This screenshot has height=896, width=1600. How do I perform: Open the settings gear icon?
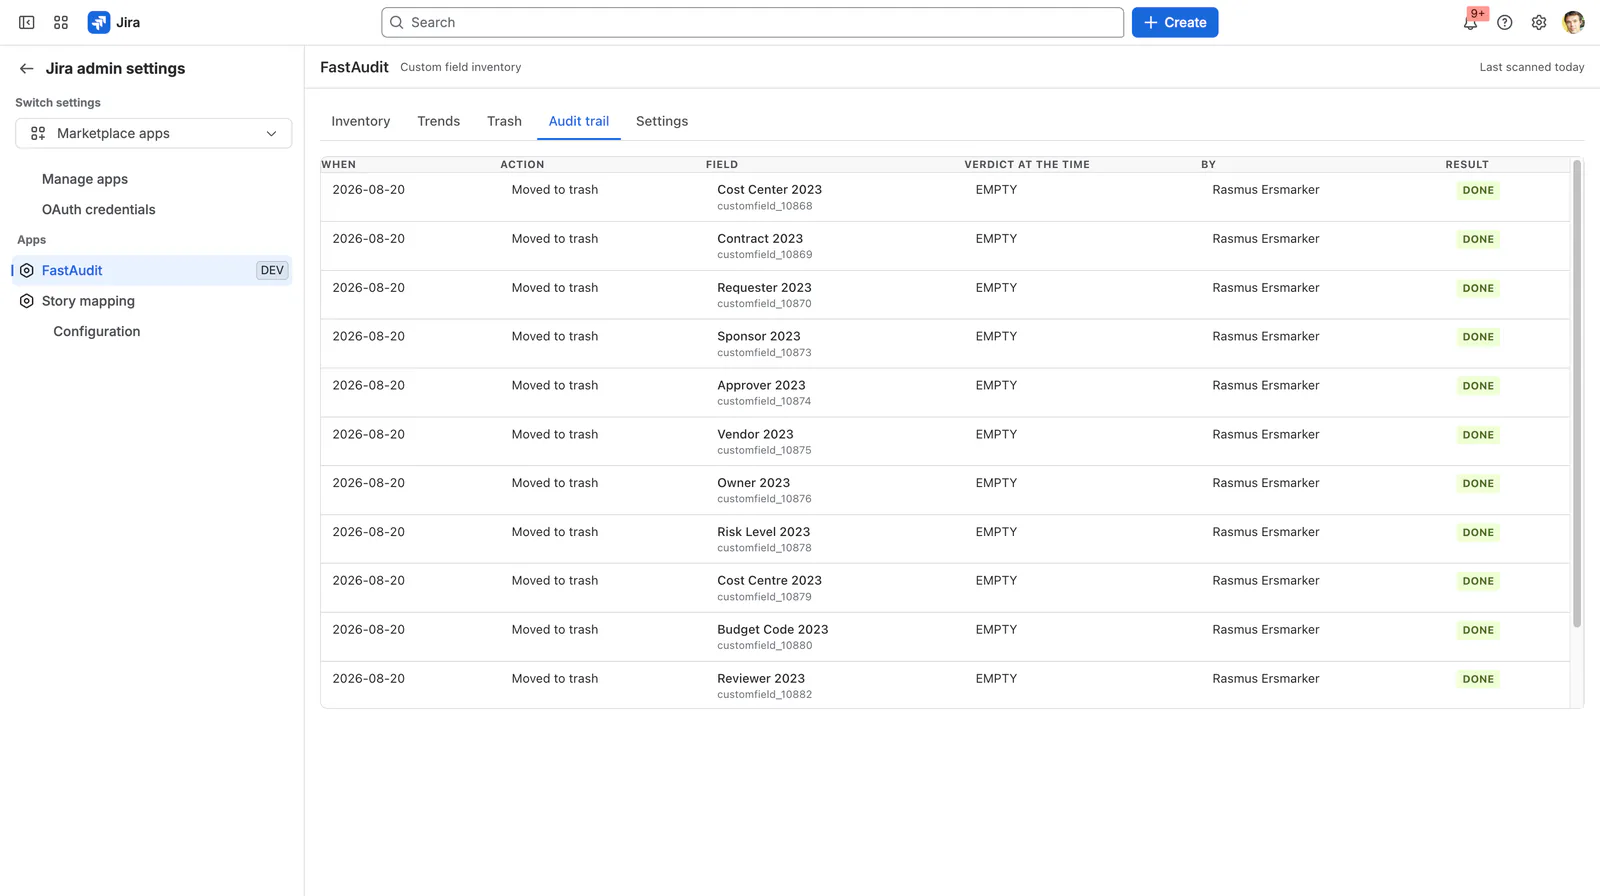[1539, 22]
